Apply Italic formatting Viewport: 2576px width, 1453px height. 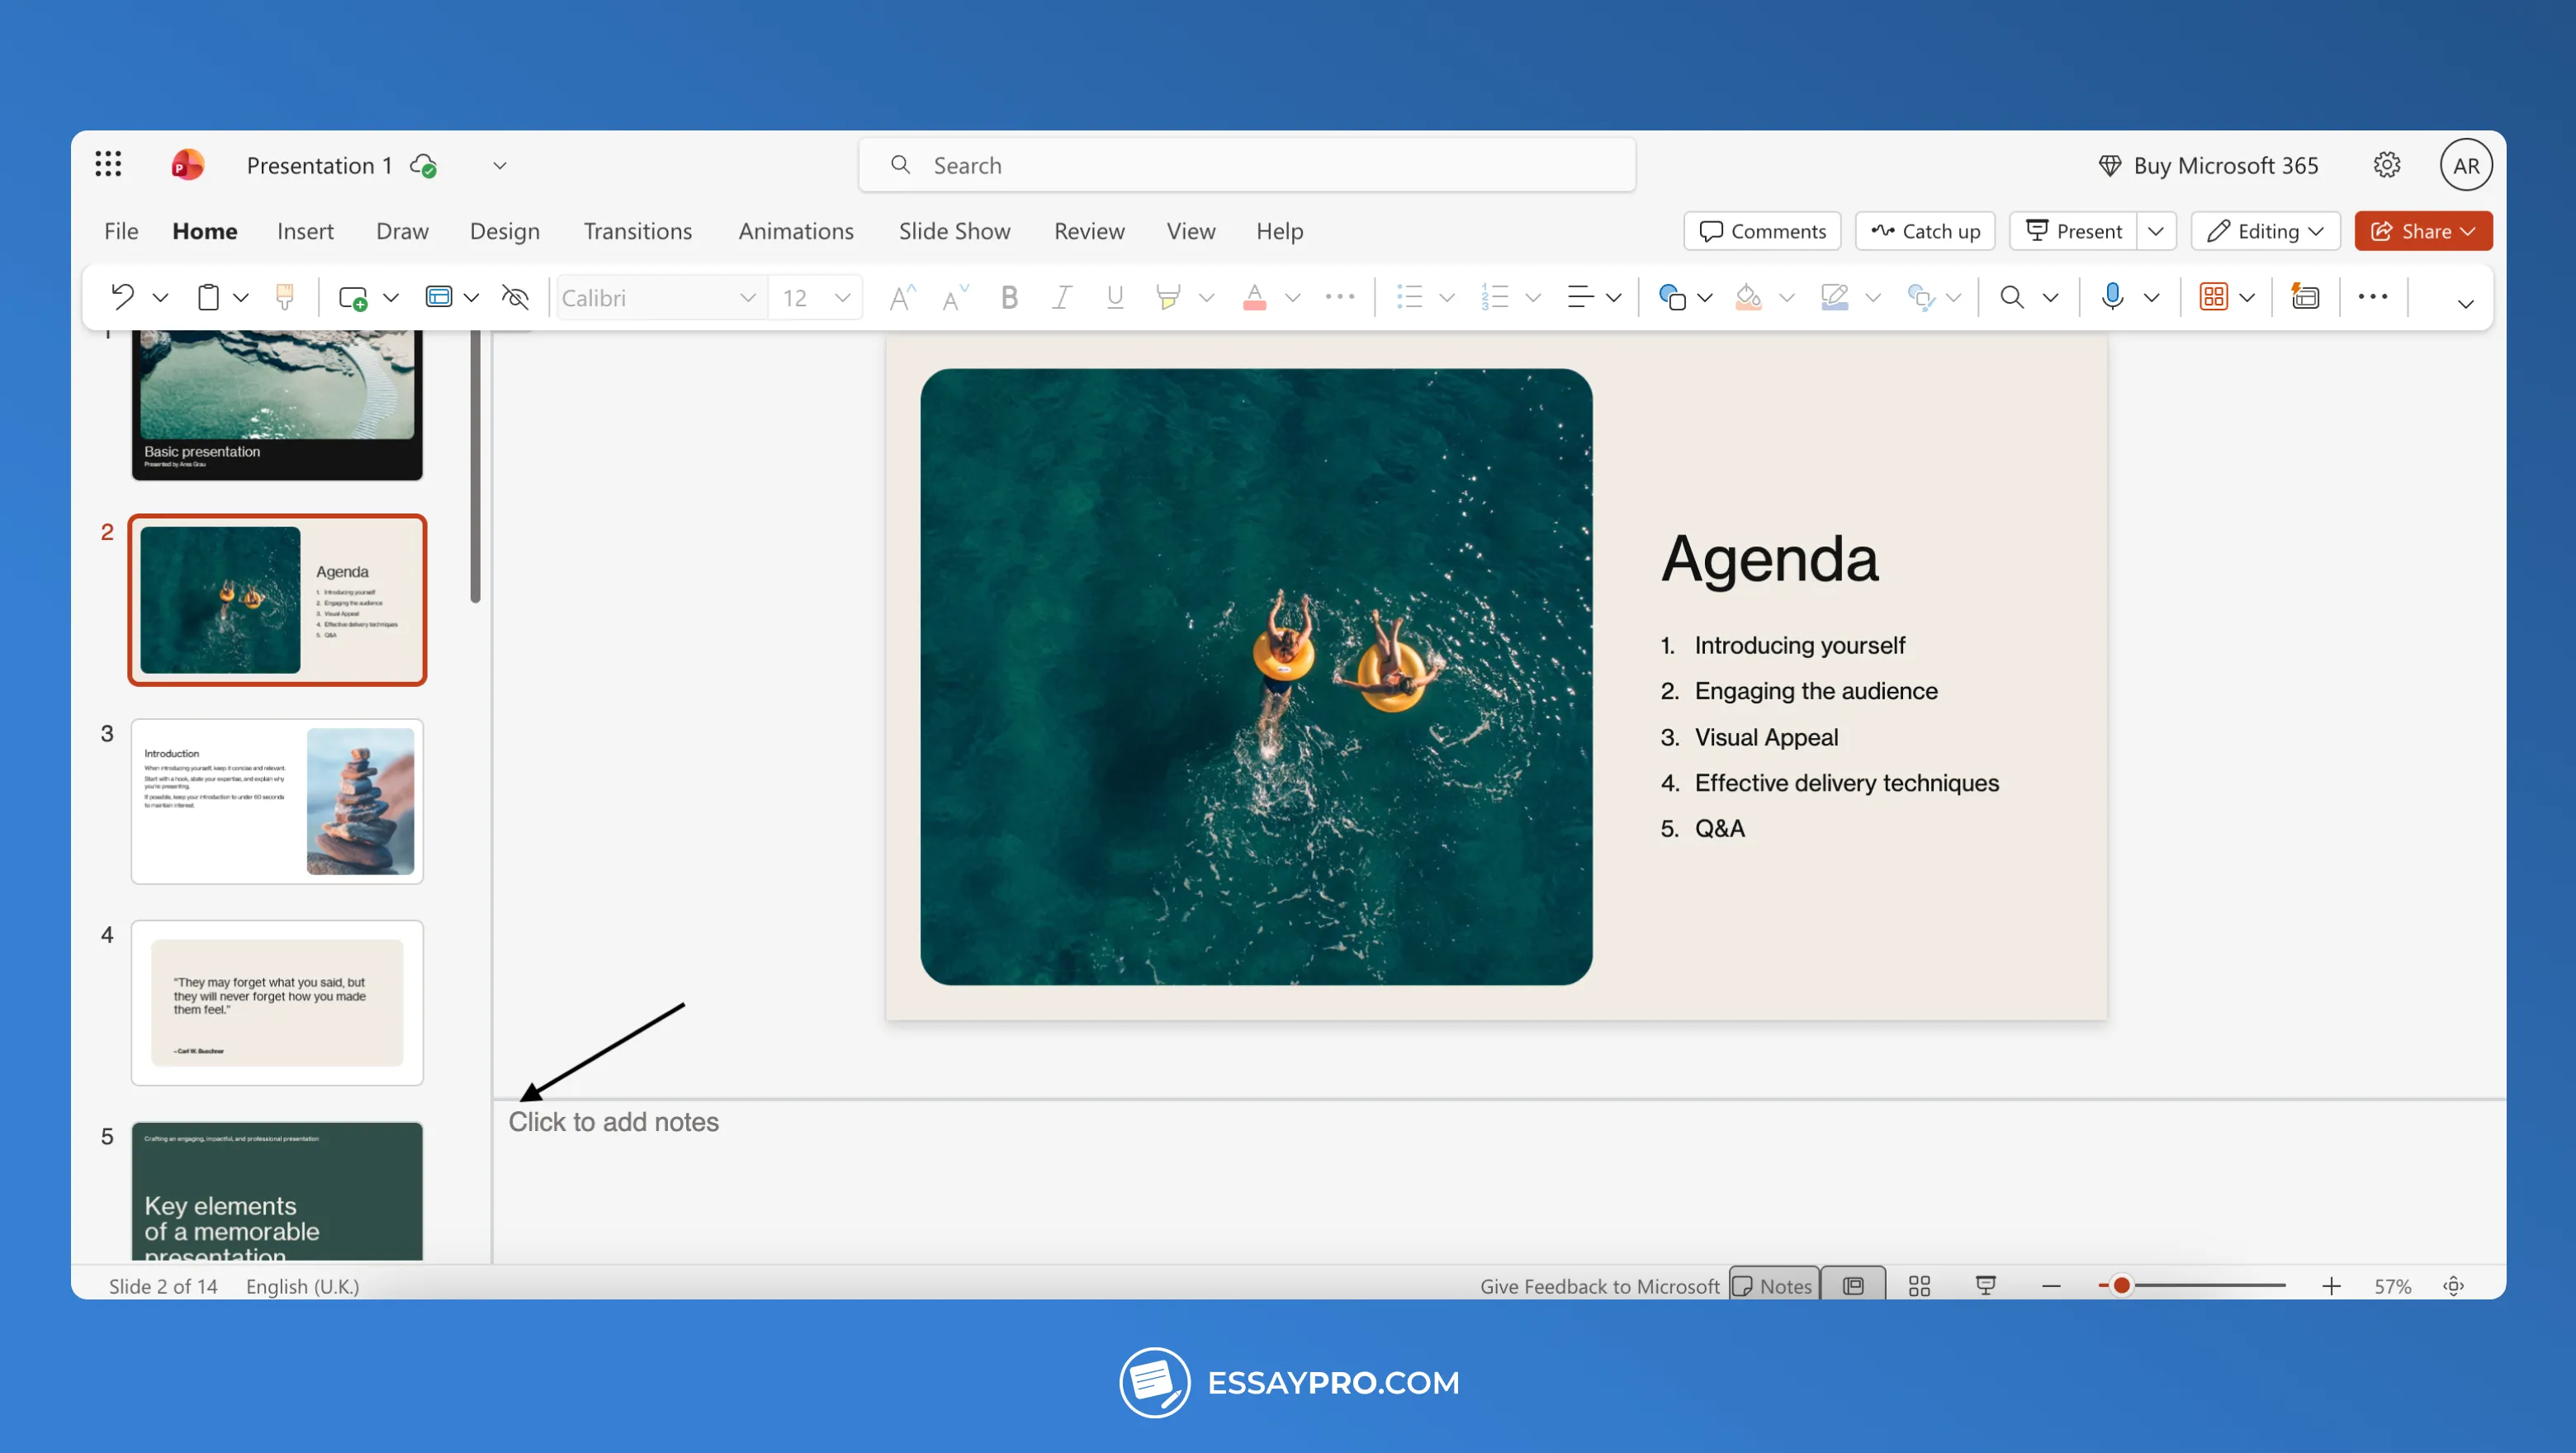tap(1061, 297)
